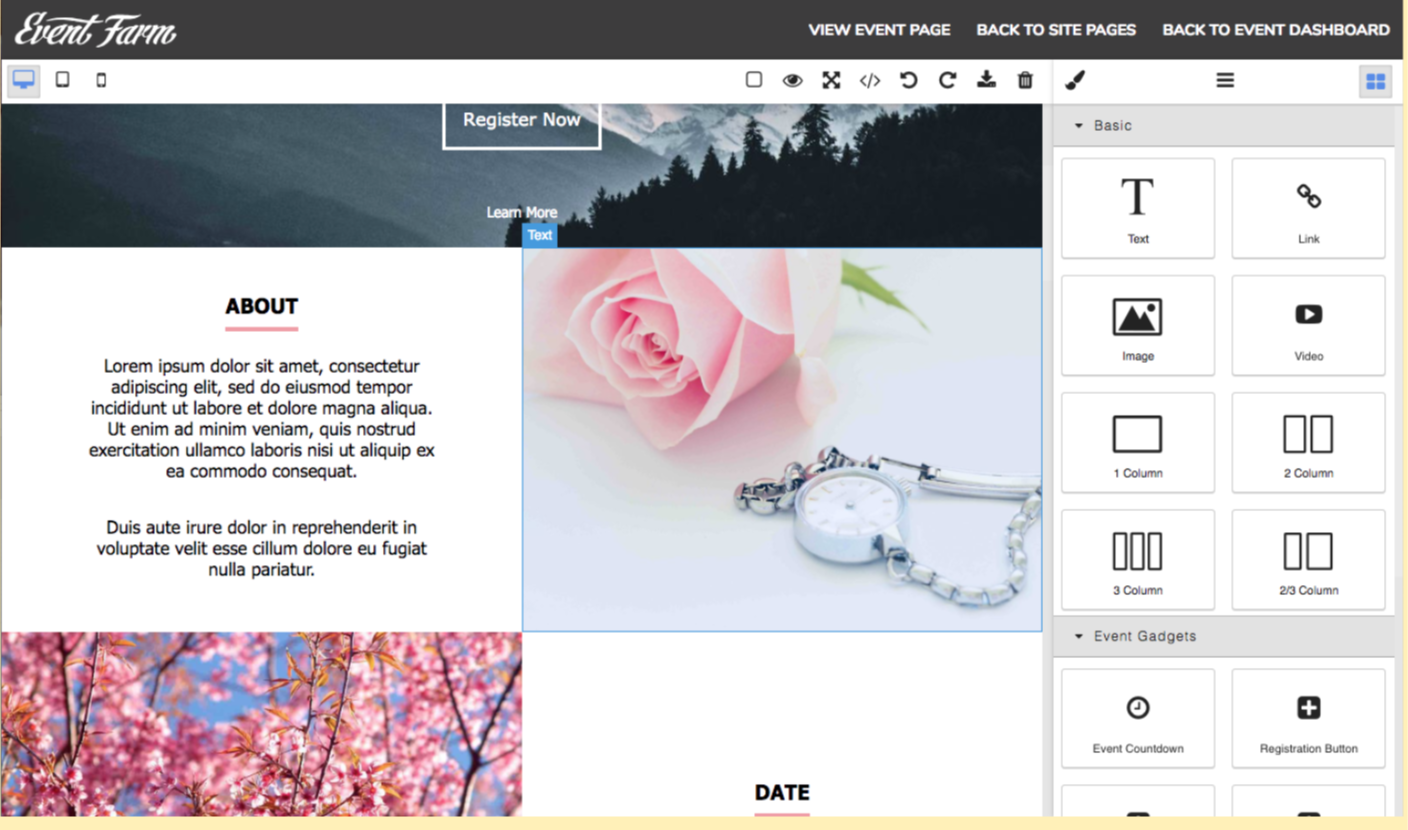Open the blocks grid tab
Image resolution: width=1408 pixels, height=830 pixels.
tap(1376, 81)
